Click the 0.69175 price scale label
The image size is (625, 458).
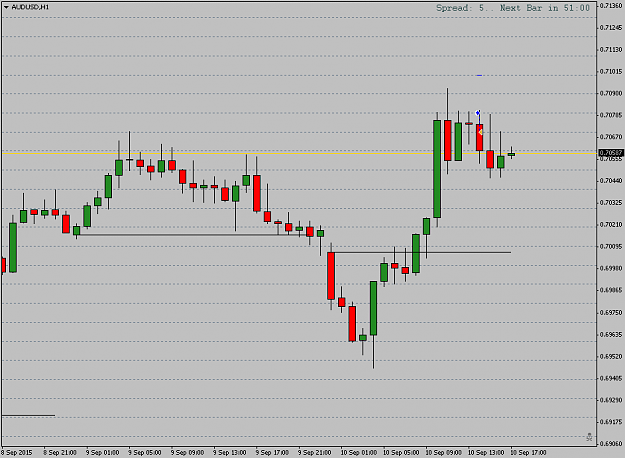pos(611,422)
